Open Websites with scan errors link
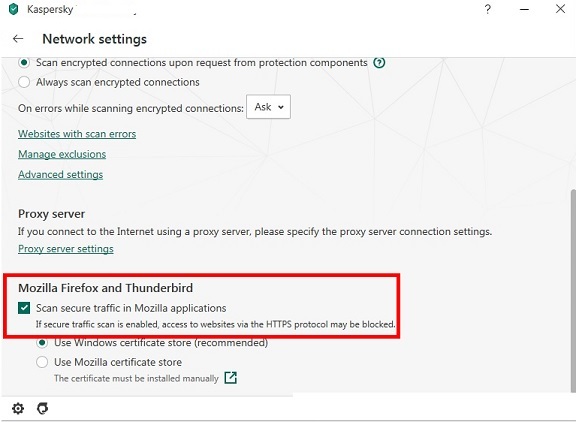This screenshot has width=576, height=422. [x=77, y=134]
